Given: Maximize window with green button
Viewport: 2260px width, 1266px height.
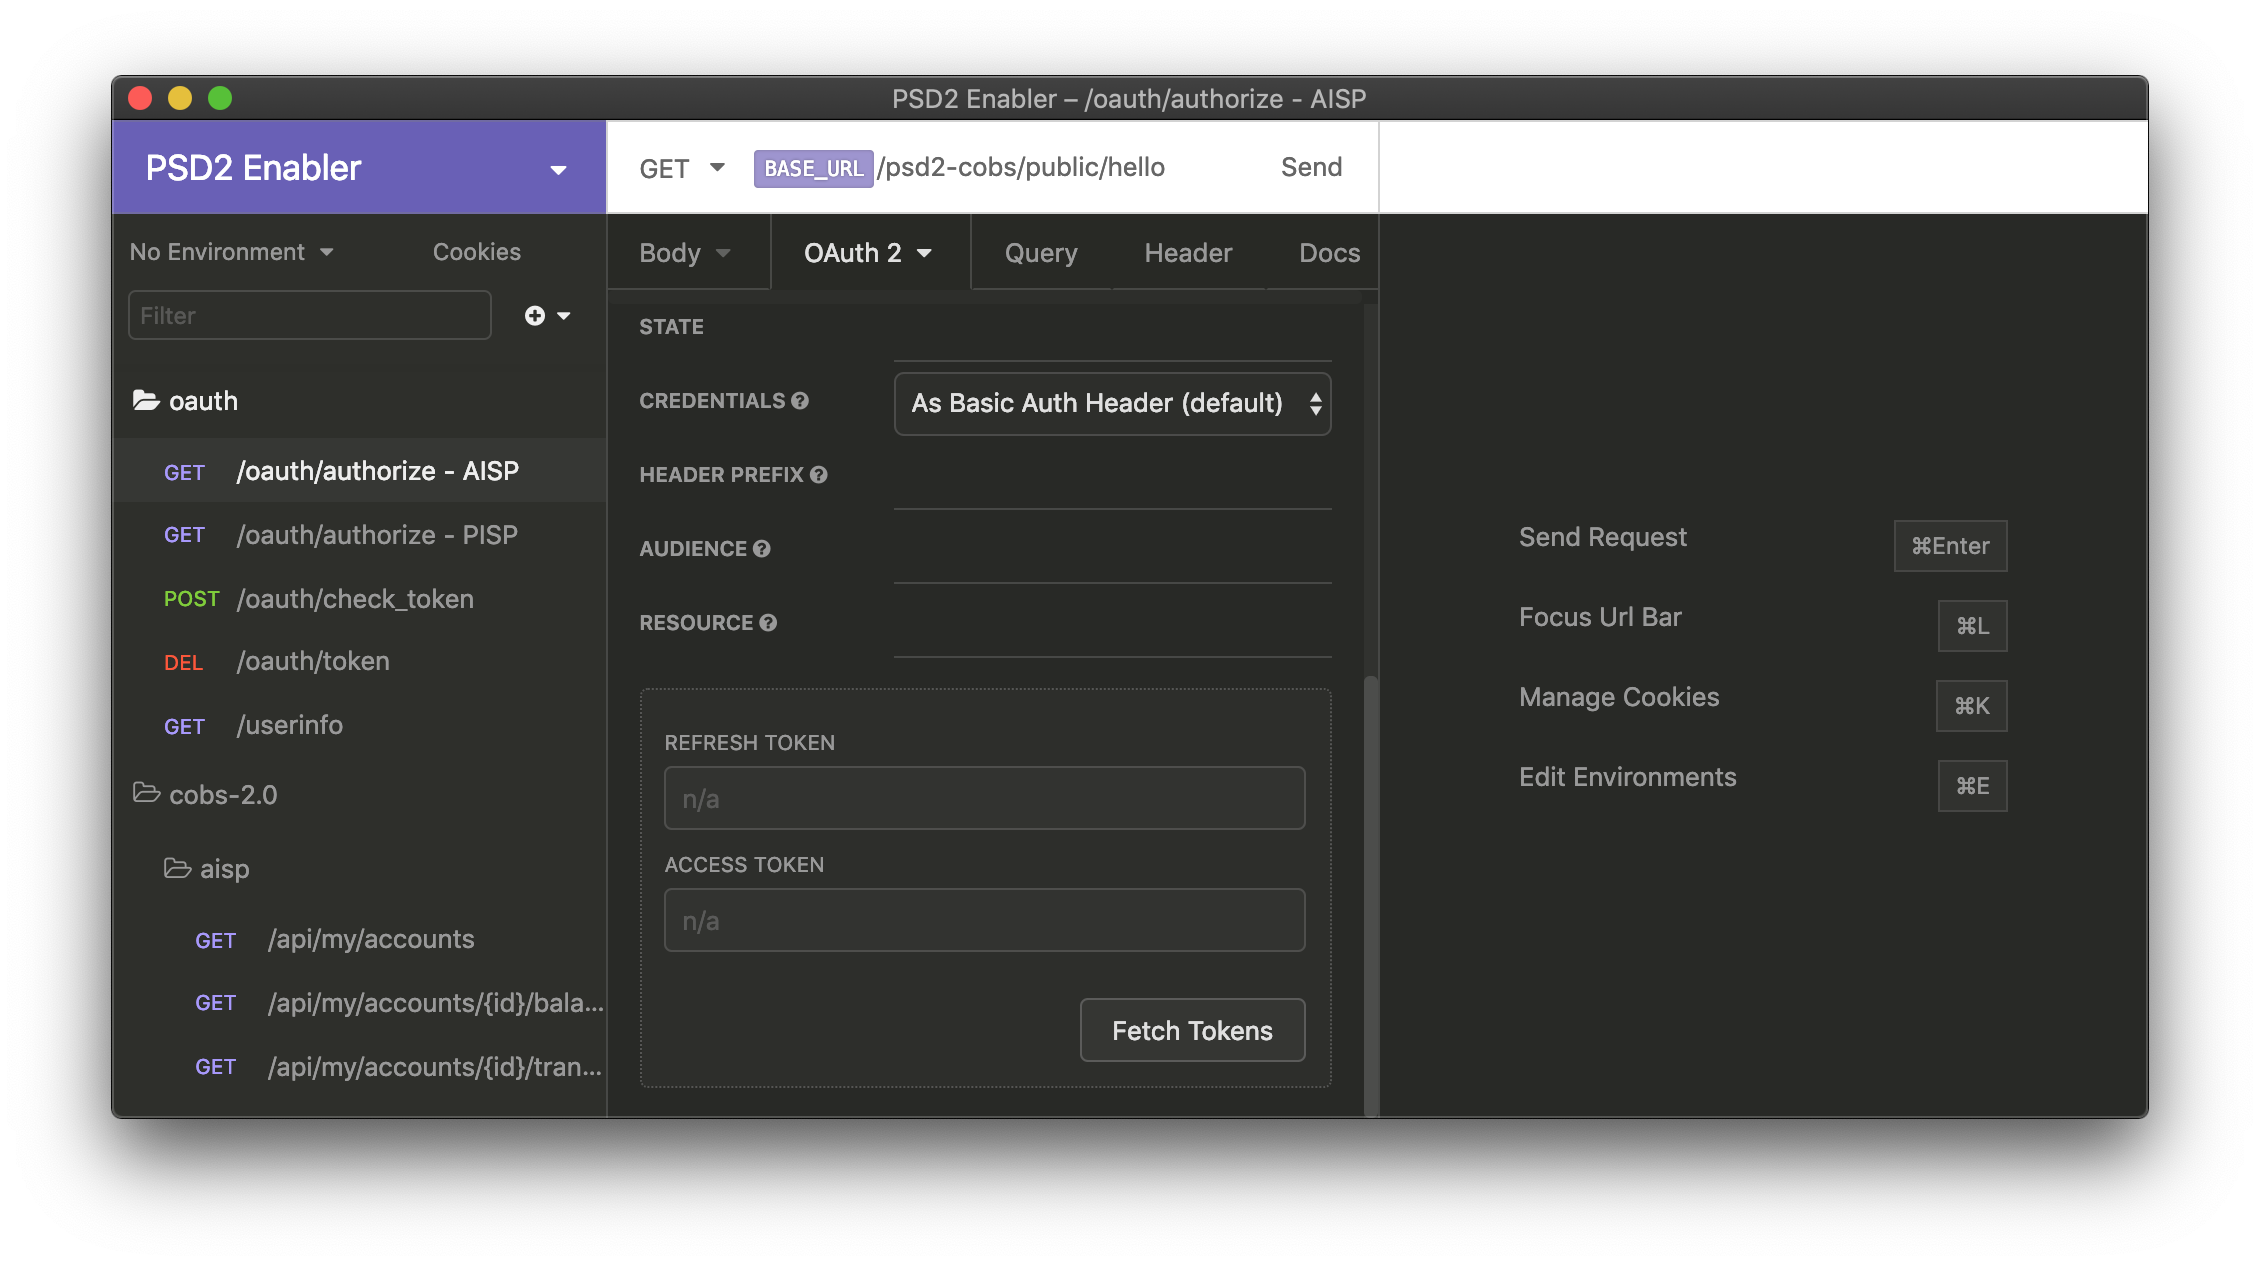Looking at the screenshot, I should coord(220,98).
